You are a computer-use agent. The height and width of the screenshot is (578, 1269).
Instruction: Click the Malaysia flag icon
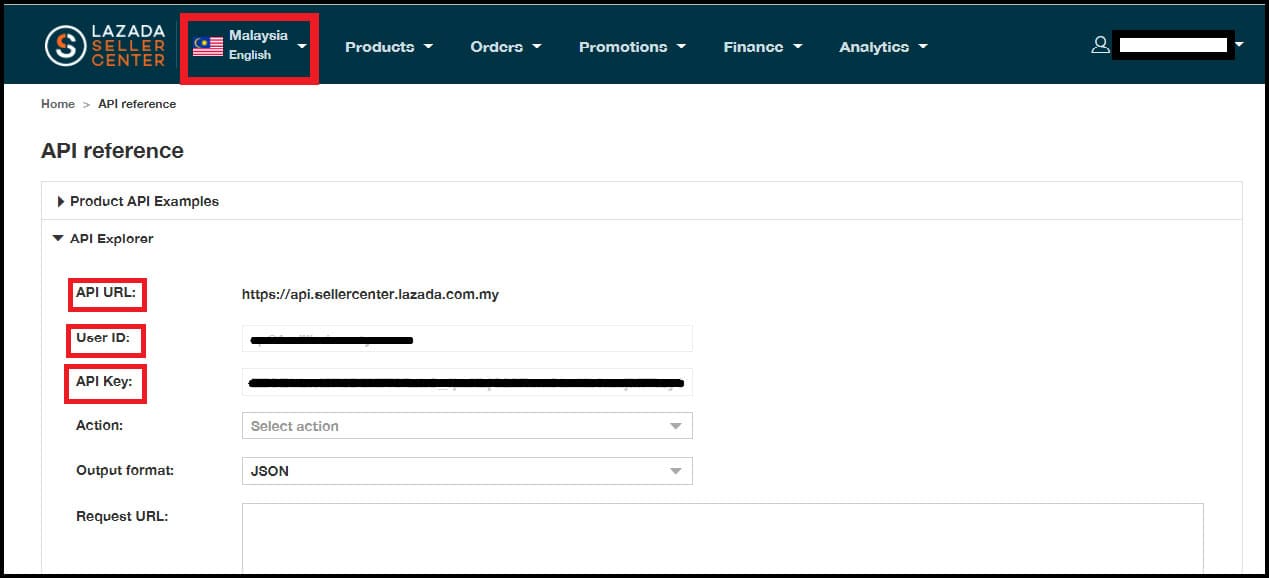(x=208, y=46)
